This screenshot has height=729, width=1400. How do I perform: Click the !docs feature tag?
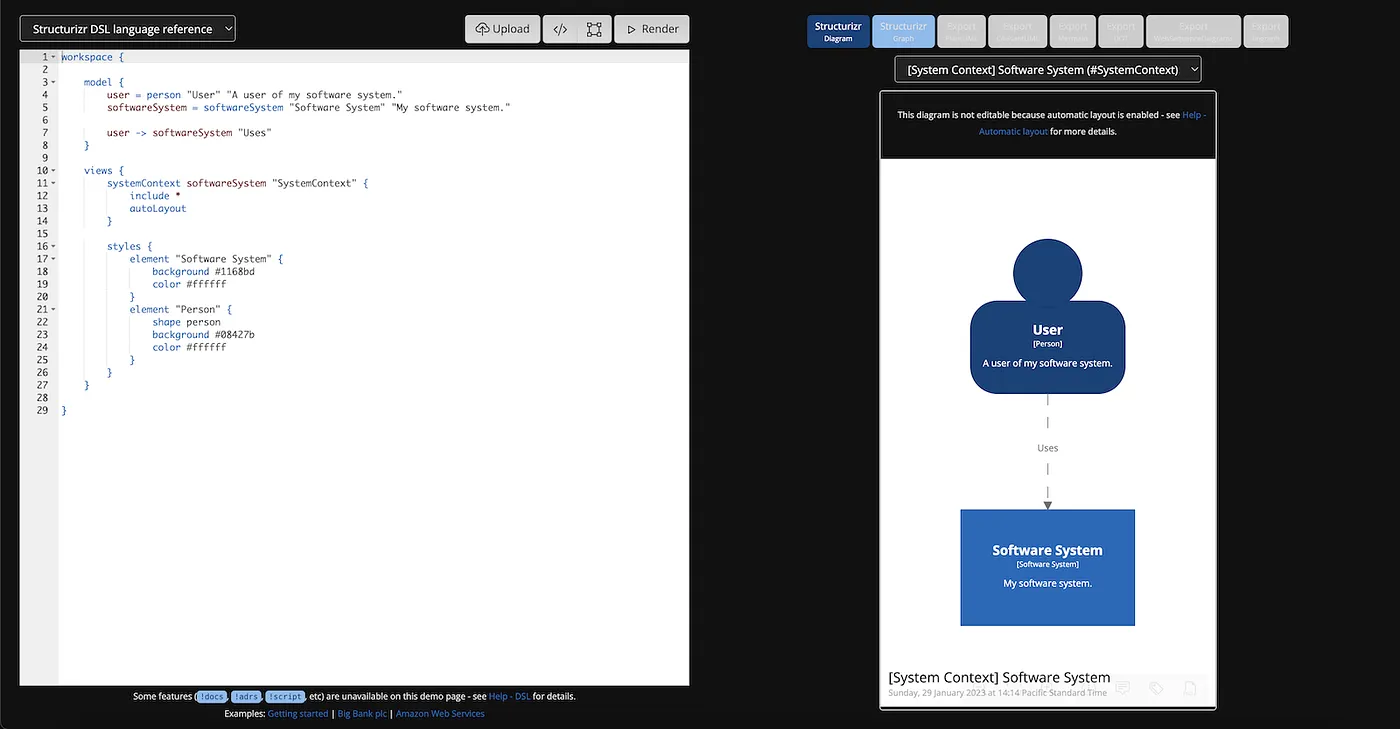pos(212,696)
